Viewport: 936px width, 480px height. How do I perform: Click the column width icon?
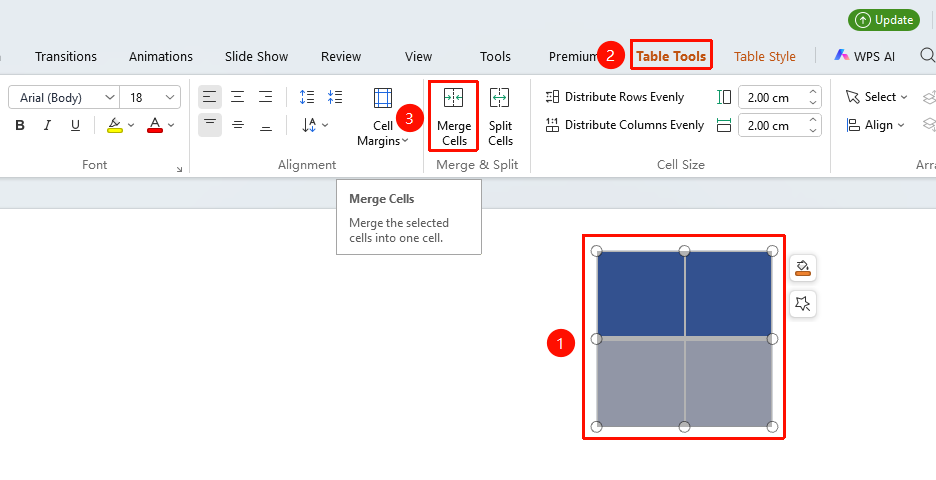tap(724, 125)
